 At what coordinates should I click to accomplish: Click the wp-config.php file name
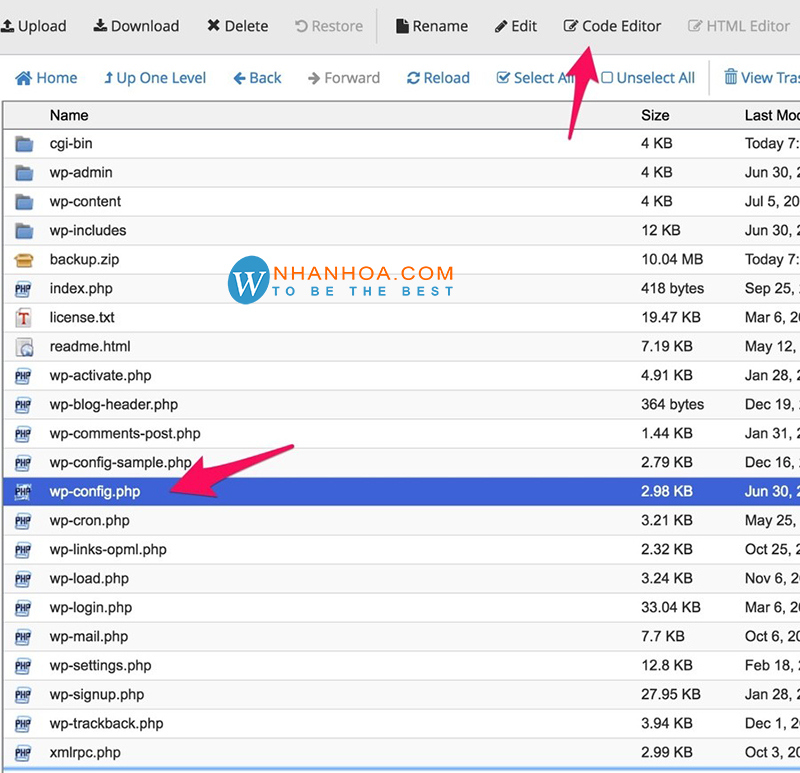point(95,492)
